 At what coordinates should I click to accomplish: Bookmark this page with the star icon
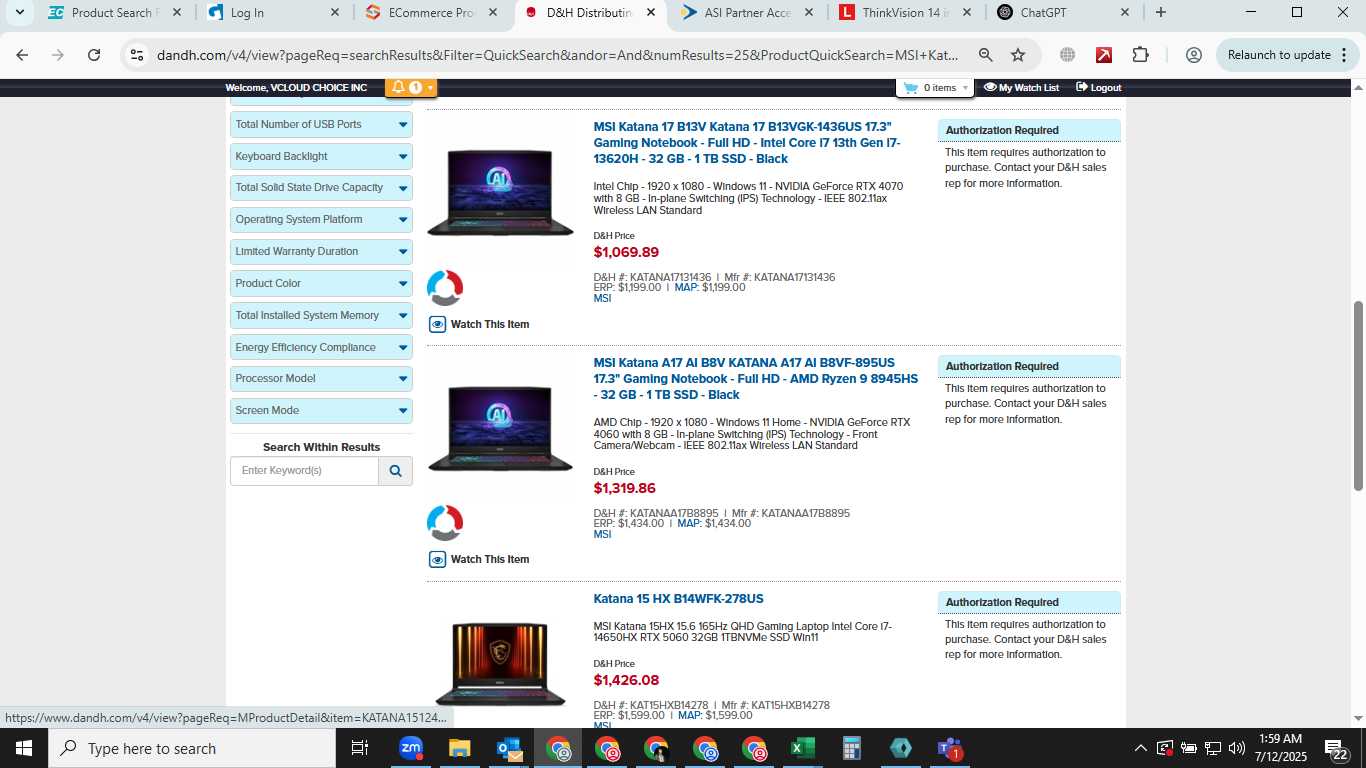point(1018,55)
